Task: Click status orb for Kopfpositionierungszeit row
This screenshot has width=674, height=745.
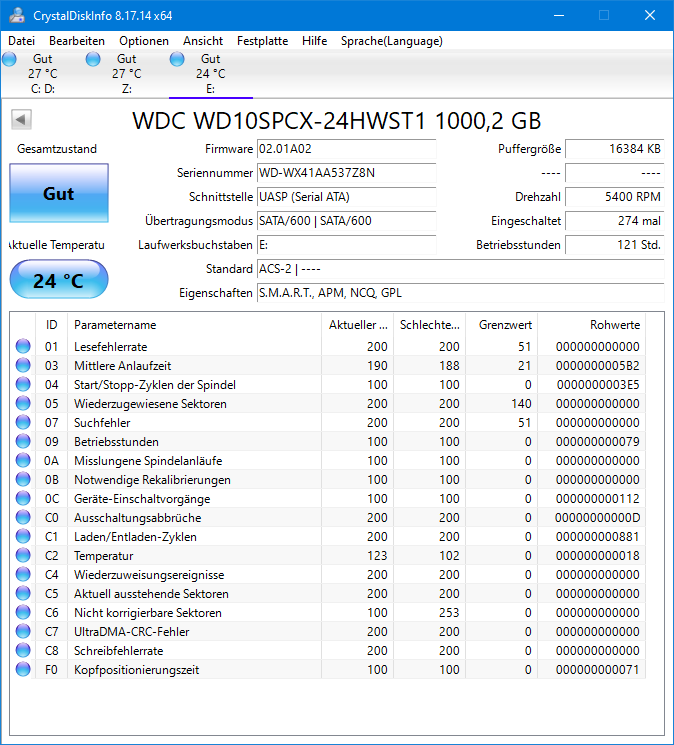Action: 23,669
